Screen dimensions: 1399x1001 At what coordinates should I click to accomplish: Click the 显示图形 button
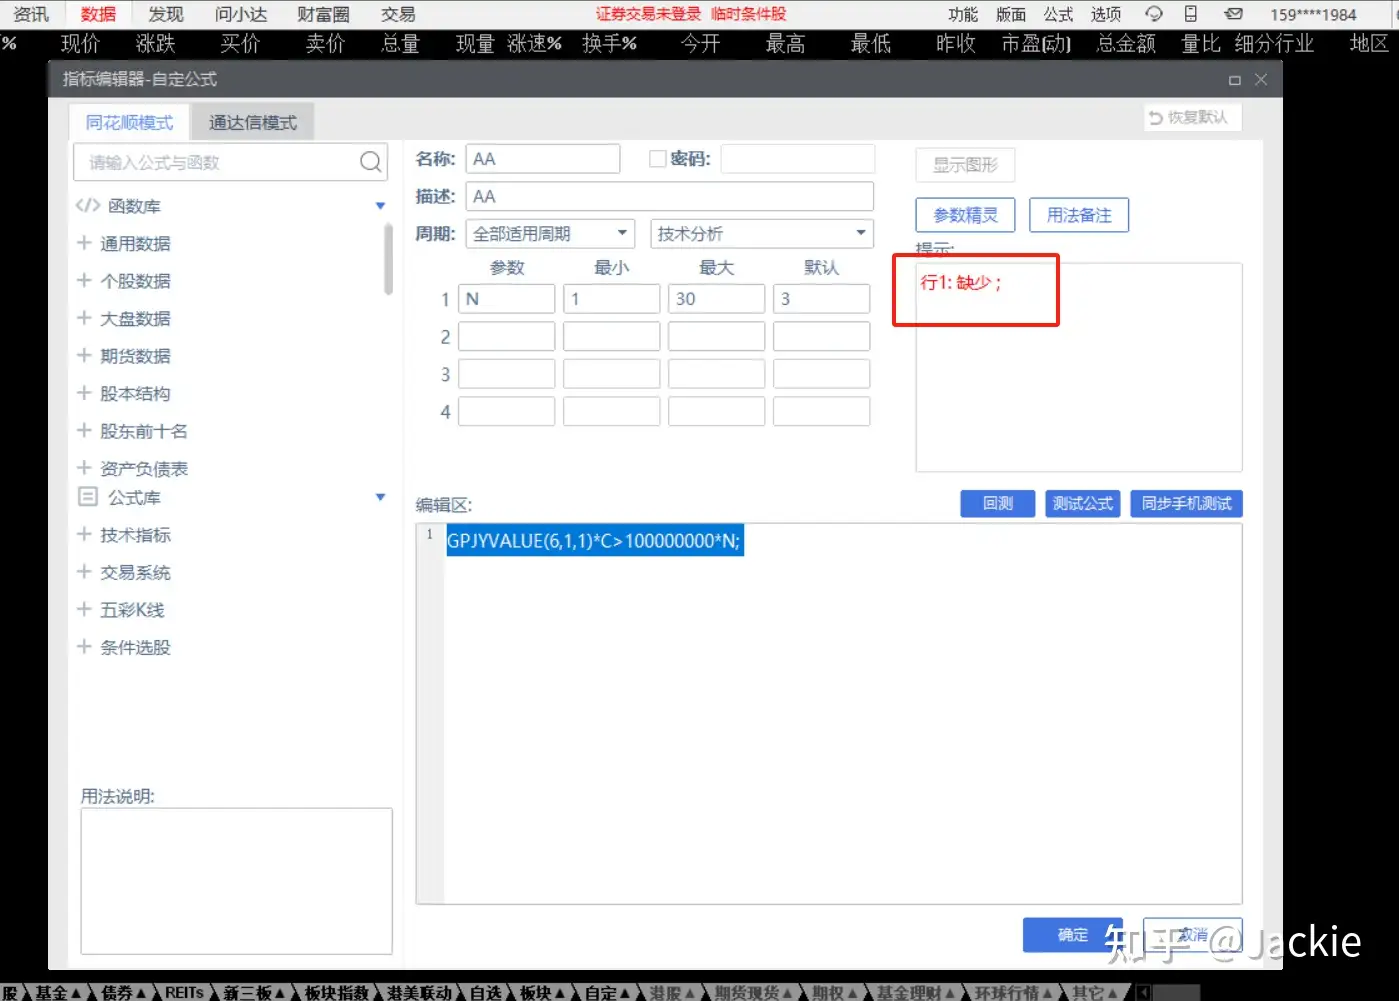coord(965,165)
